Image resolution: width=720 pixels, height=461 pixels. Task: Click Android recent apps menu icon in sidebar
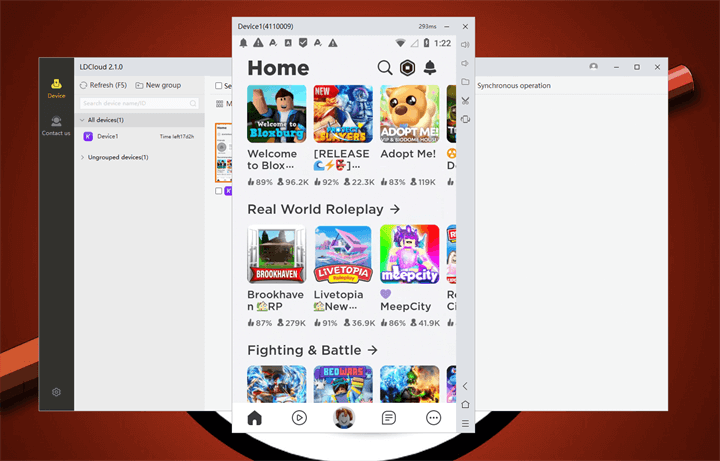(x=465, y=423)
